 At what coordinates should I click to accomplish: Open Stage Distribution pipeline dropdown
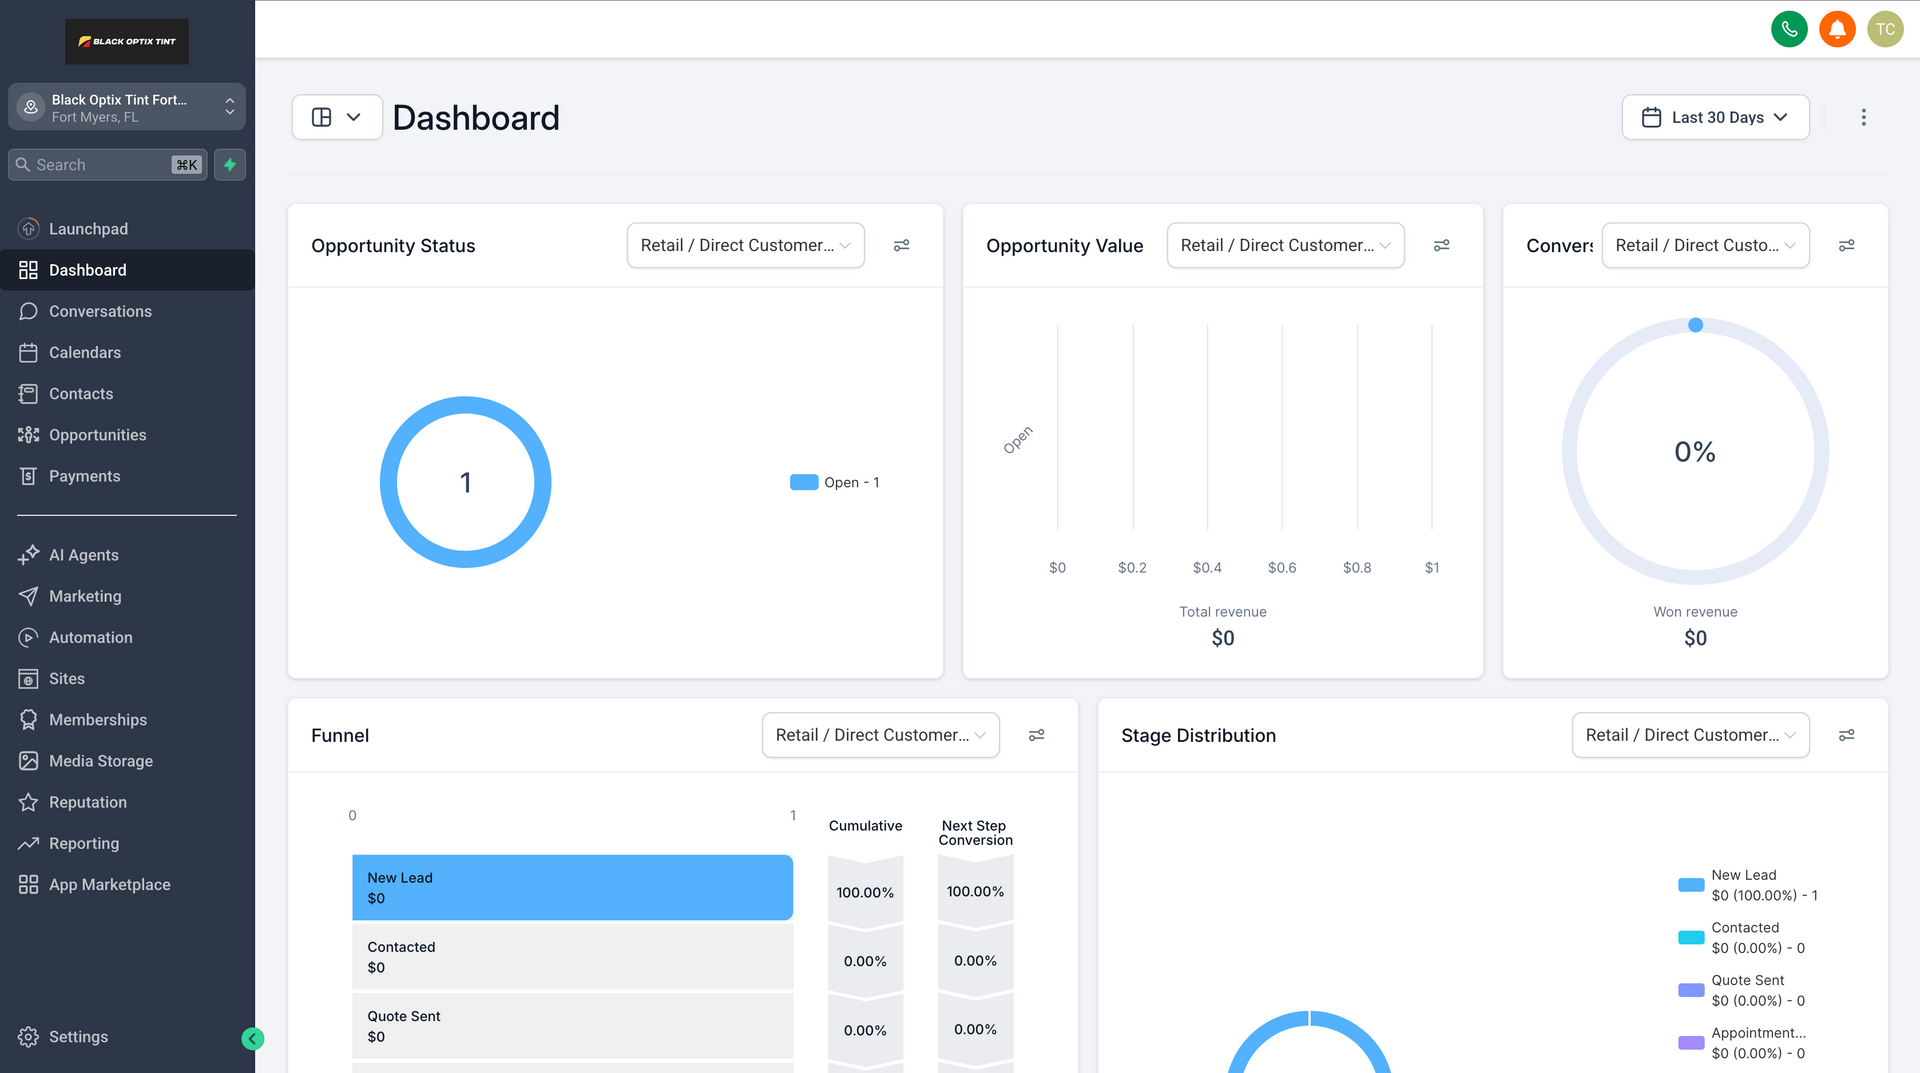click(1690, 735)
